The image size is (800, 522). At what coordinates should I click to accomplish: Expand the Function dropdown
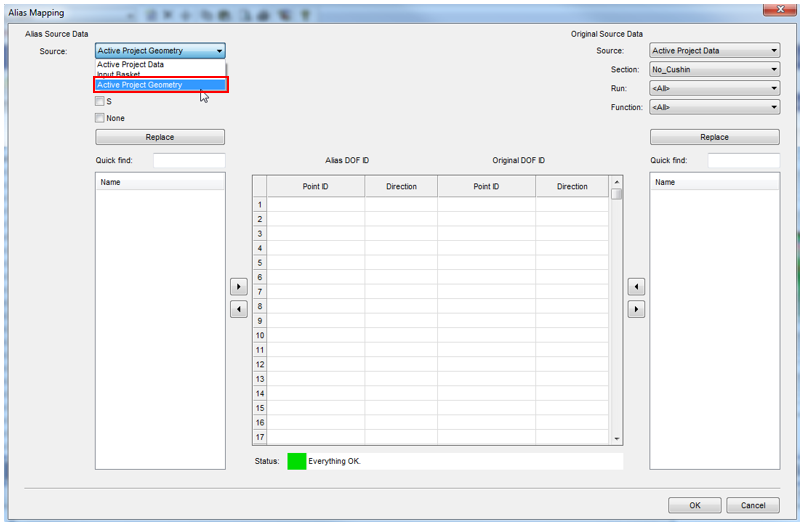pyautogui.click(x=714, y=107)
